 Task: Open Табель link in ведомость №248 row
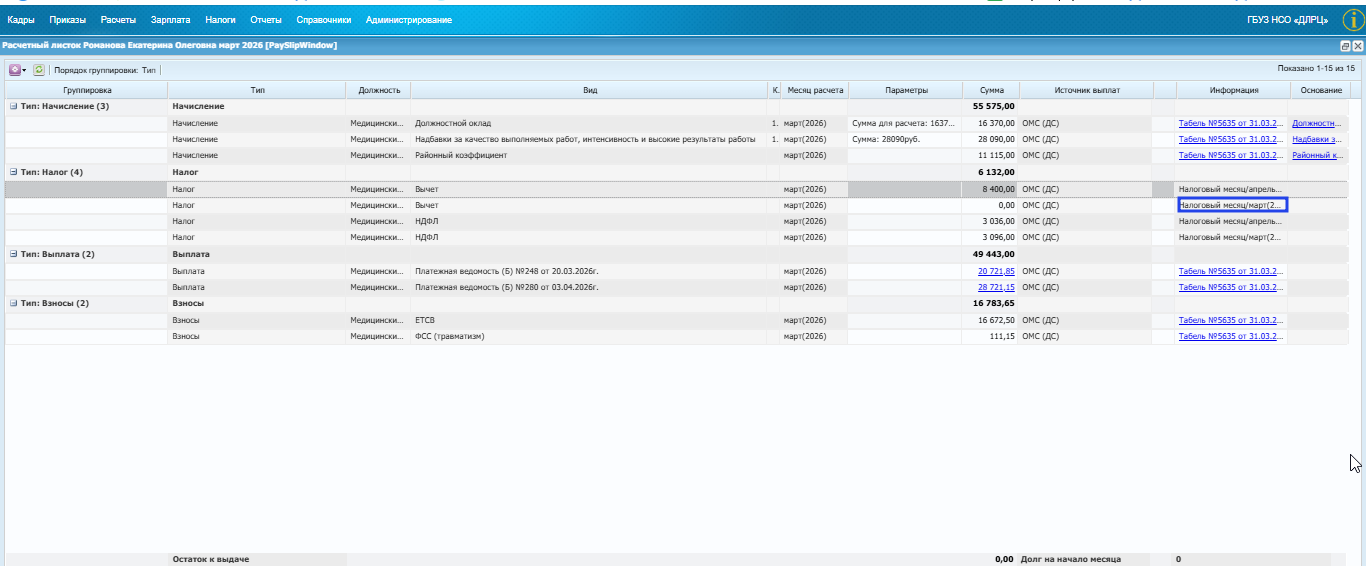point(1230,271)
